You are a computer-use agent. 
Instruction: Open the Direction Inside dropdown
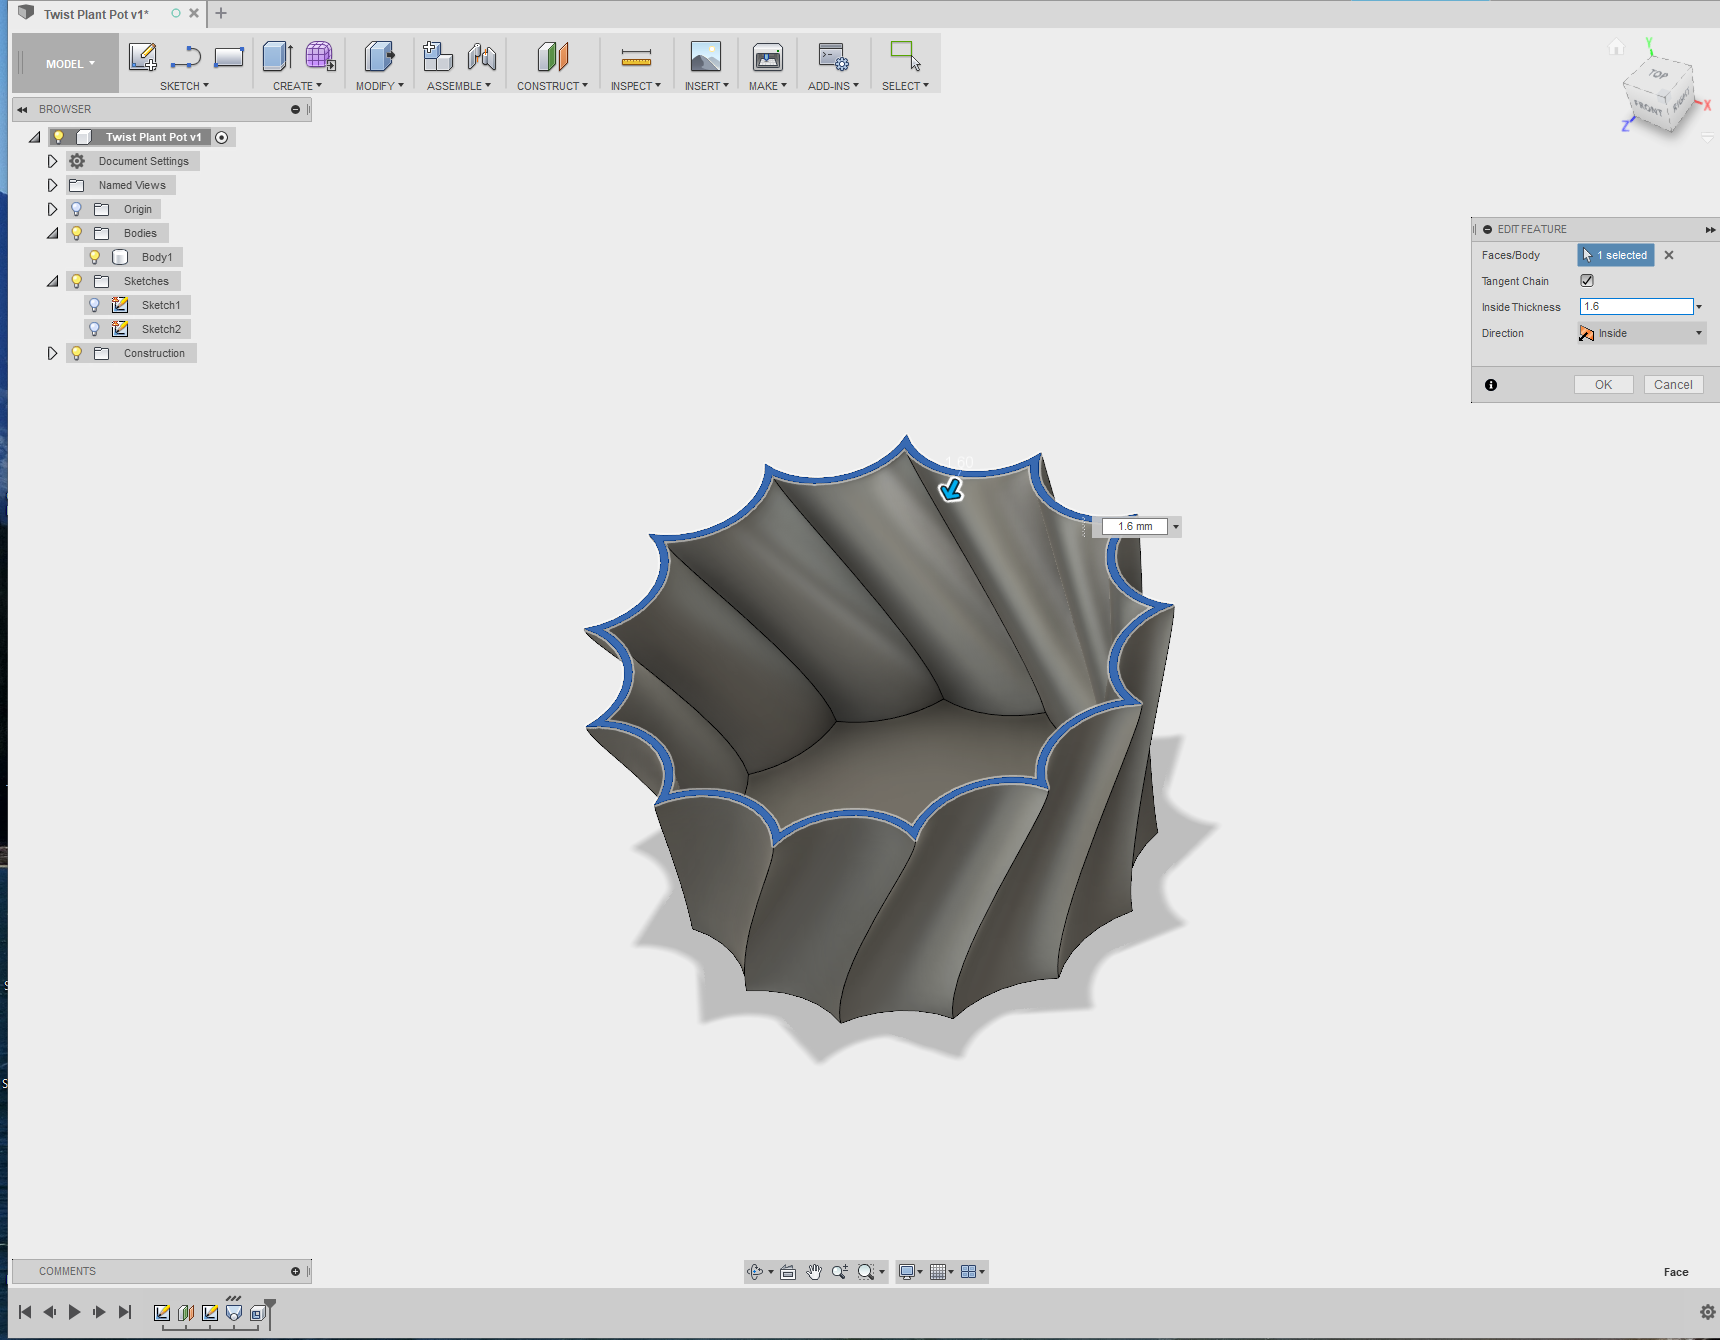1641,333
